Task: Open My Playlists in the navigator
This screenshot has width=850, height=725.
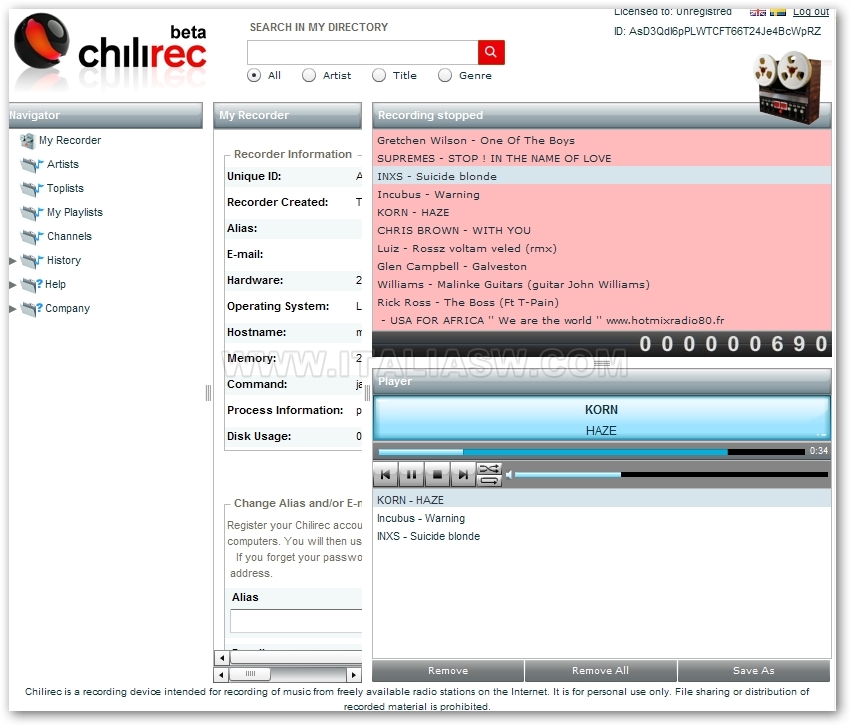Action: [75, 213]
